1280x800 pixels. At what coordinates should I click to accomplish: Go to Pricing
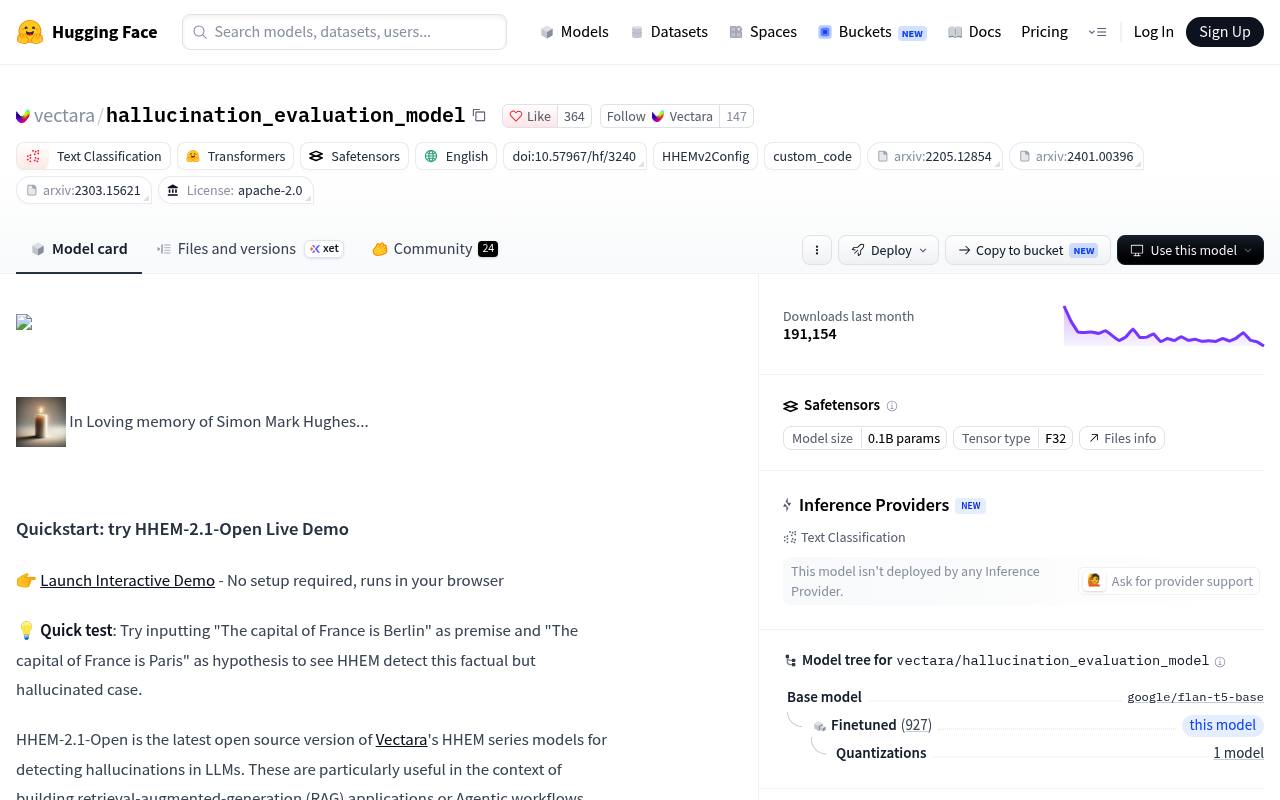1044,32
